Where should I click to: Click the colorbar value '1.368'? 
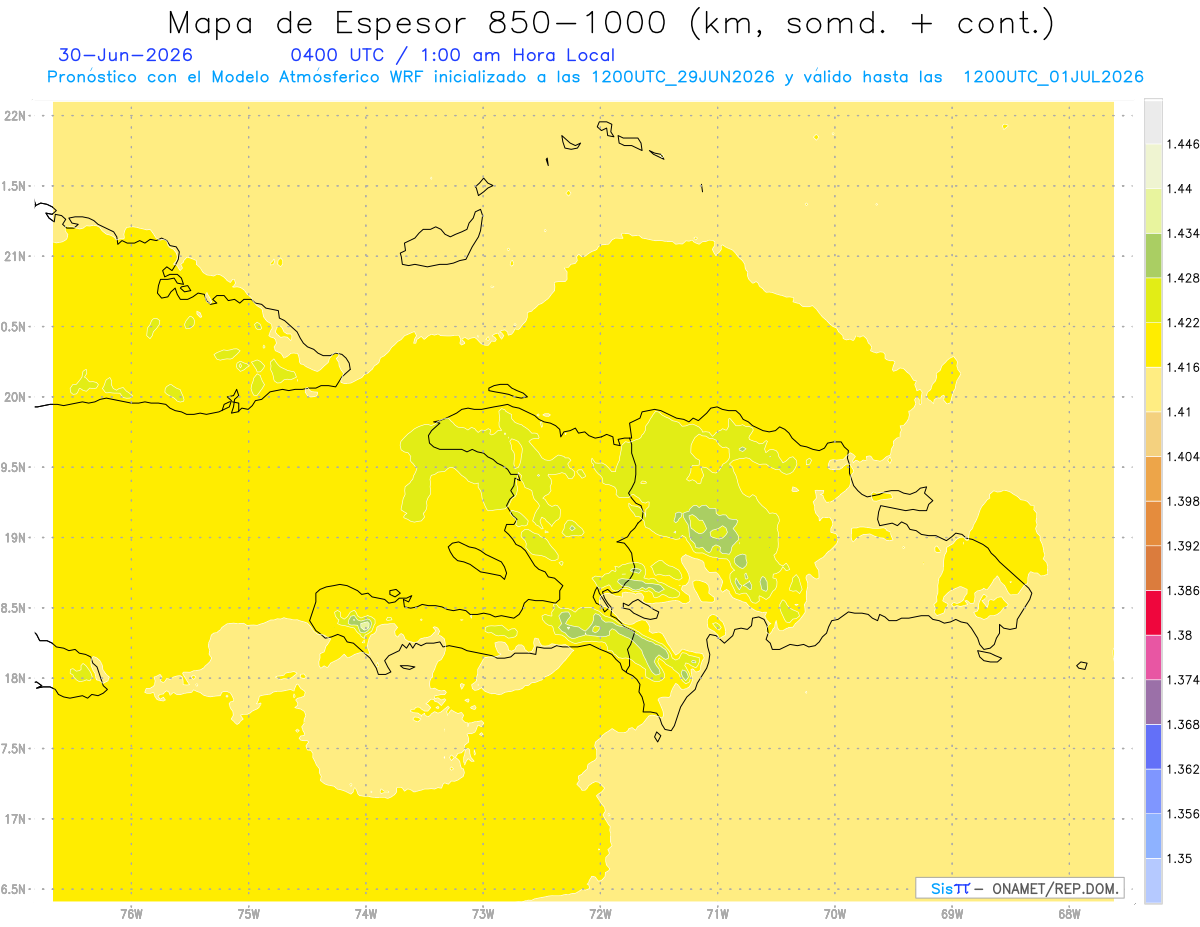click(x=1183, y=724)
